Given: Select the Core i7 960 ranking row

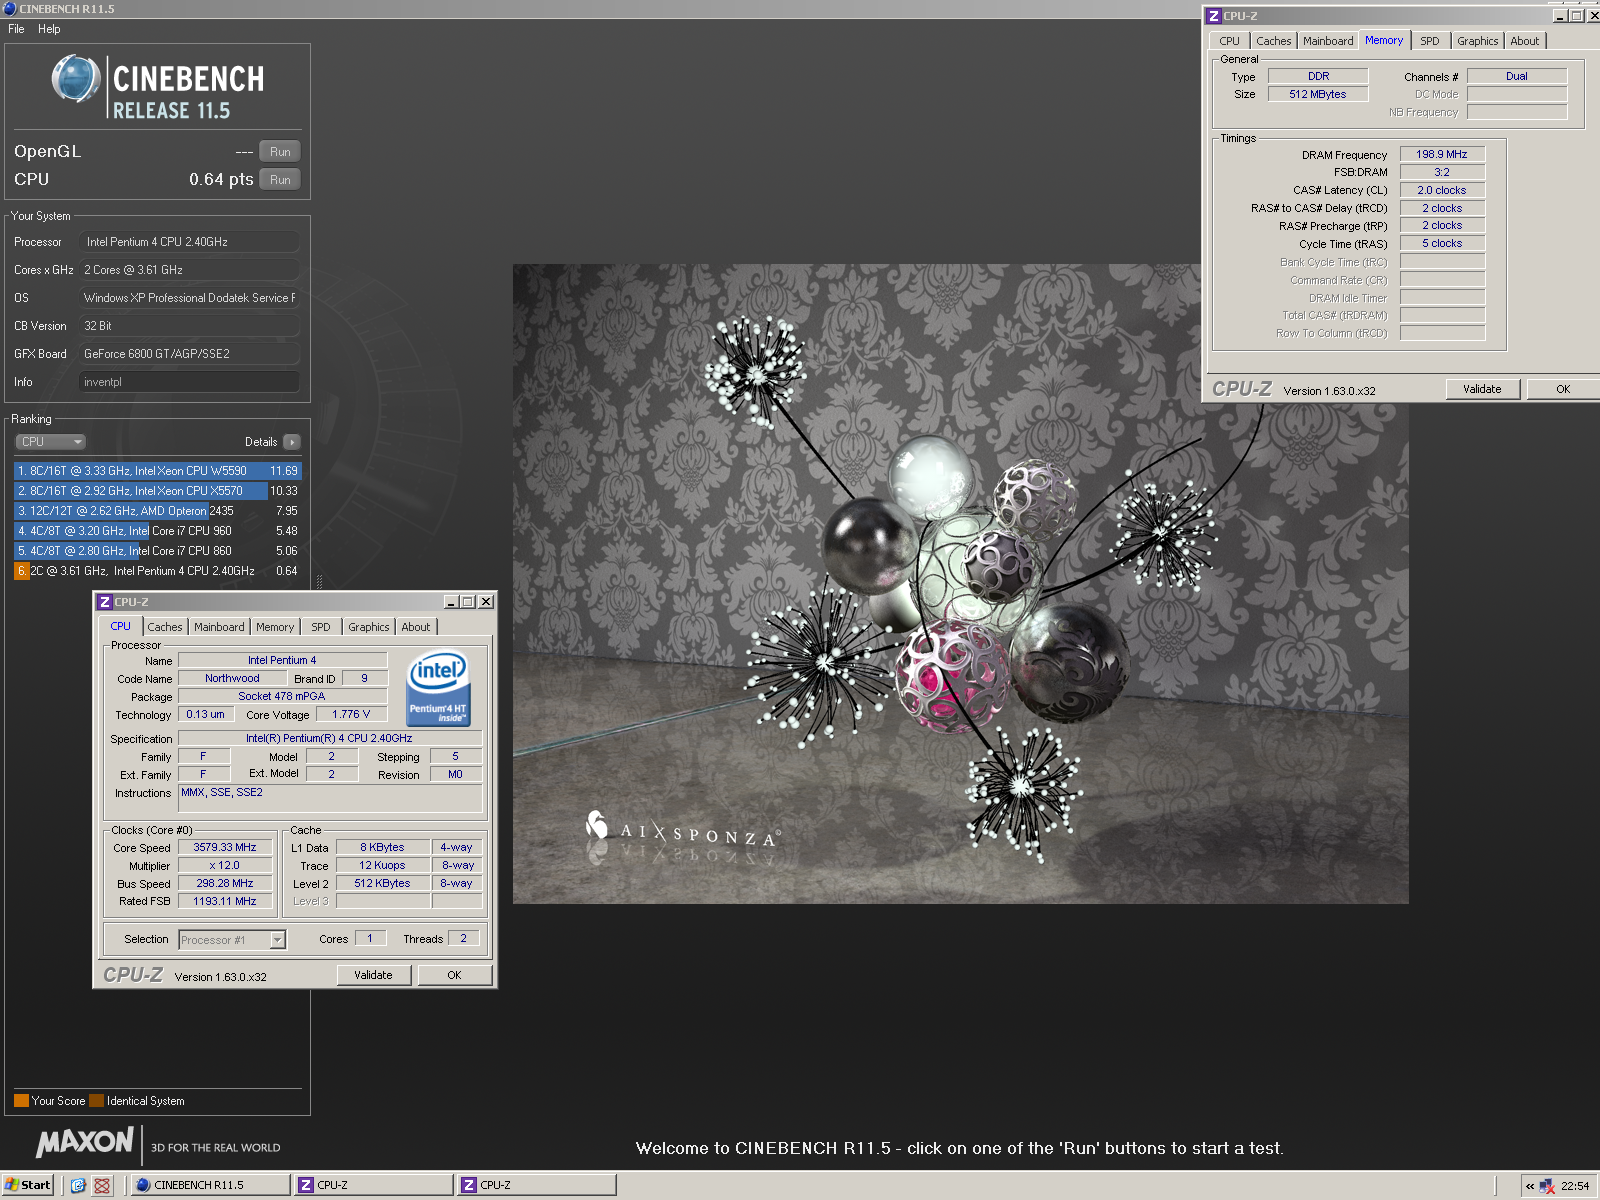Looking at the screenshot, I should (157, 531).
